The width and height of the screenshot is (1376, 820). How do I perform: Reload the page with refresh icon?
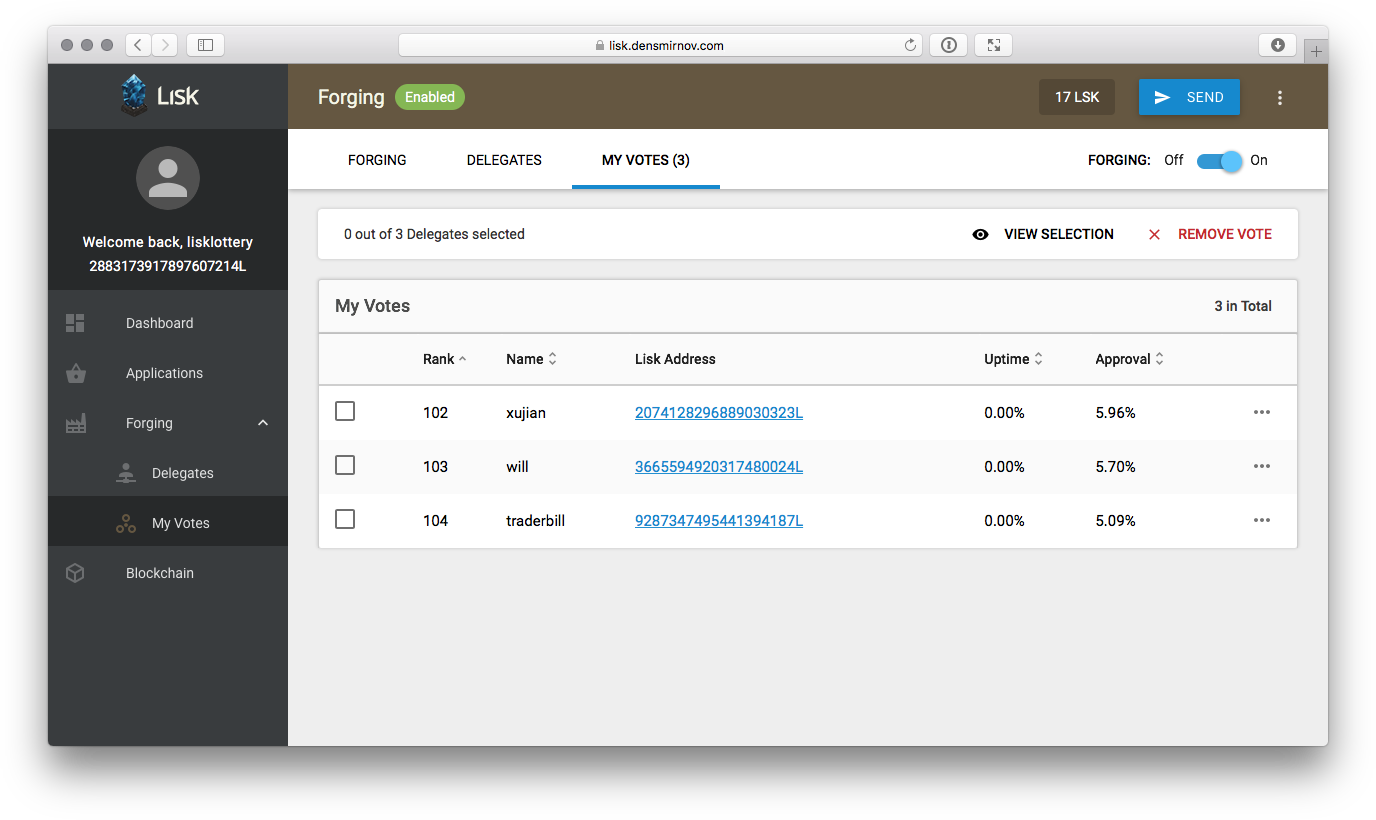[x=910, y=45]
